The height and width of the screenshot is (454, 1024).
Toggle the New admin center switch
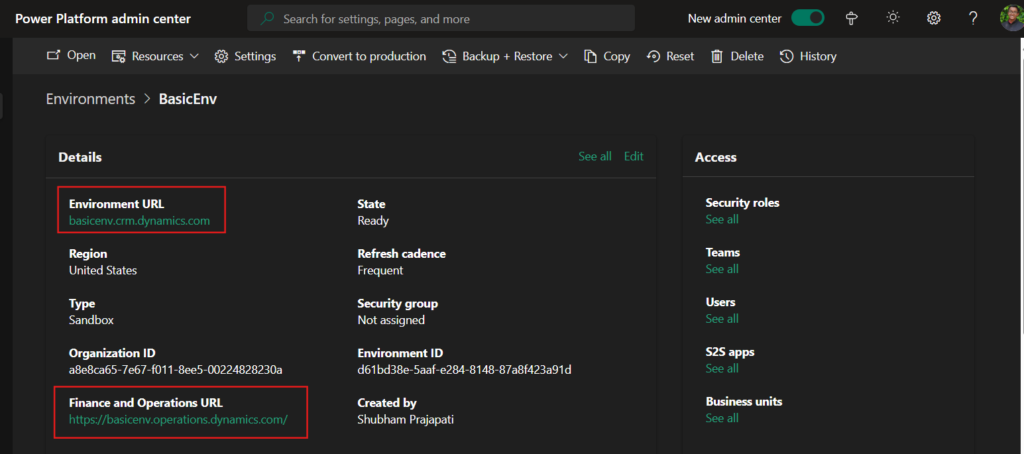808,18
